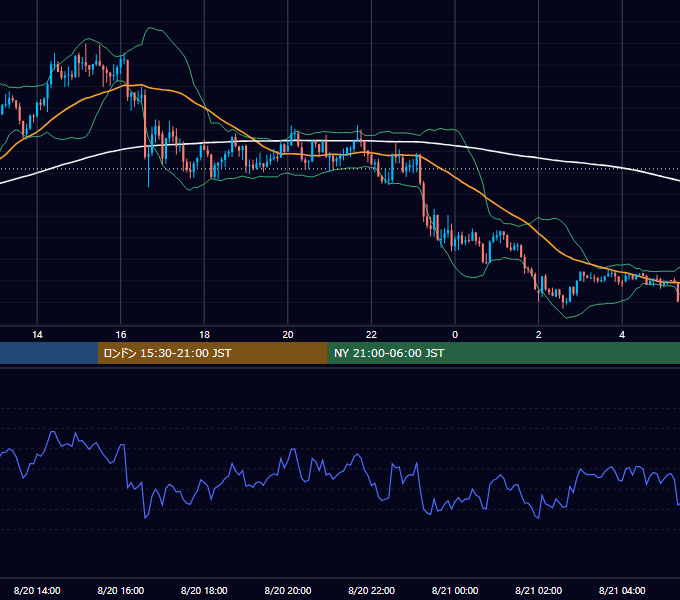680x600 pixels.
Task: Click the 22 hour axis label
Action: pos(371,335)
